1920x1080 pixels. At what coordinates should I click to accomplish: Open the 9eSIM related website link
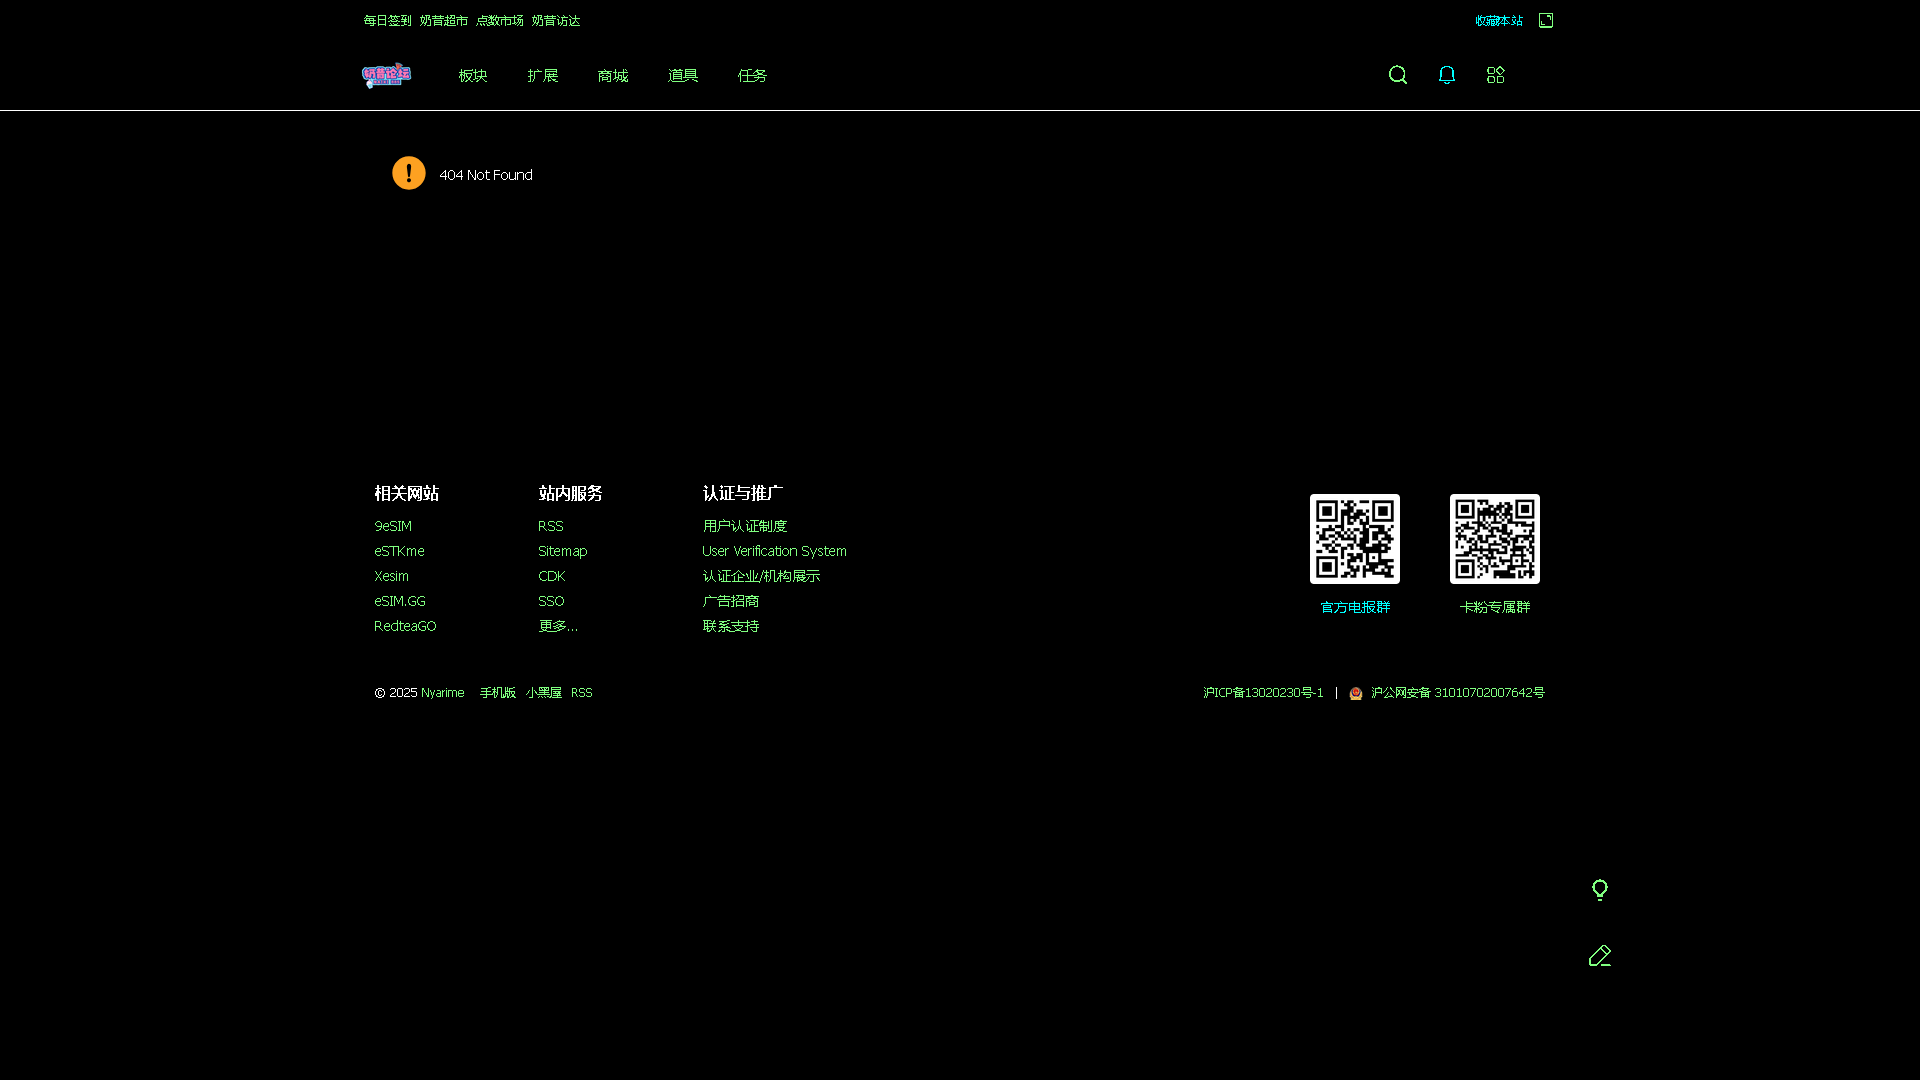392,525
